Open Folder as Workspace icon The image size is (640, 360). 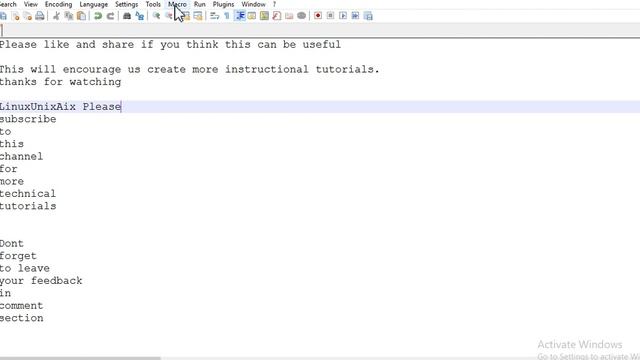(x=289, y=16)
